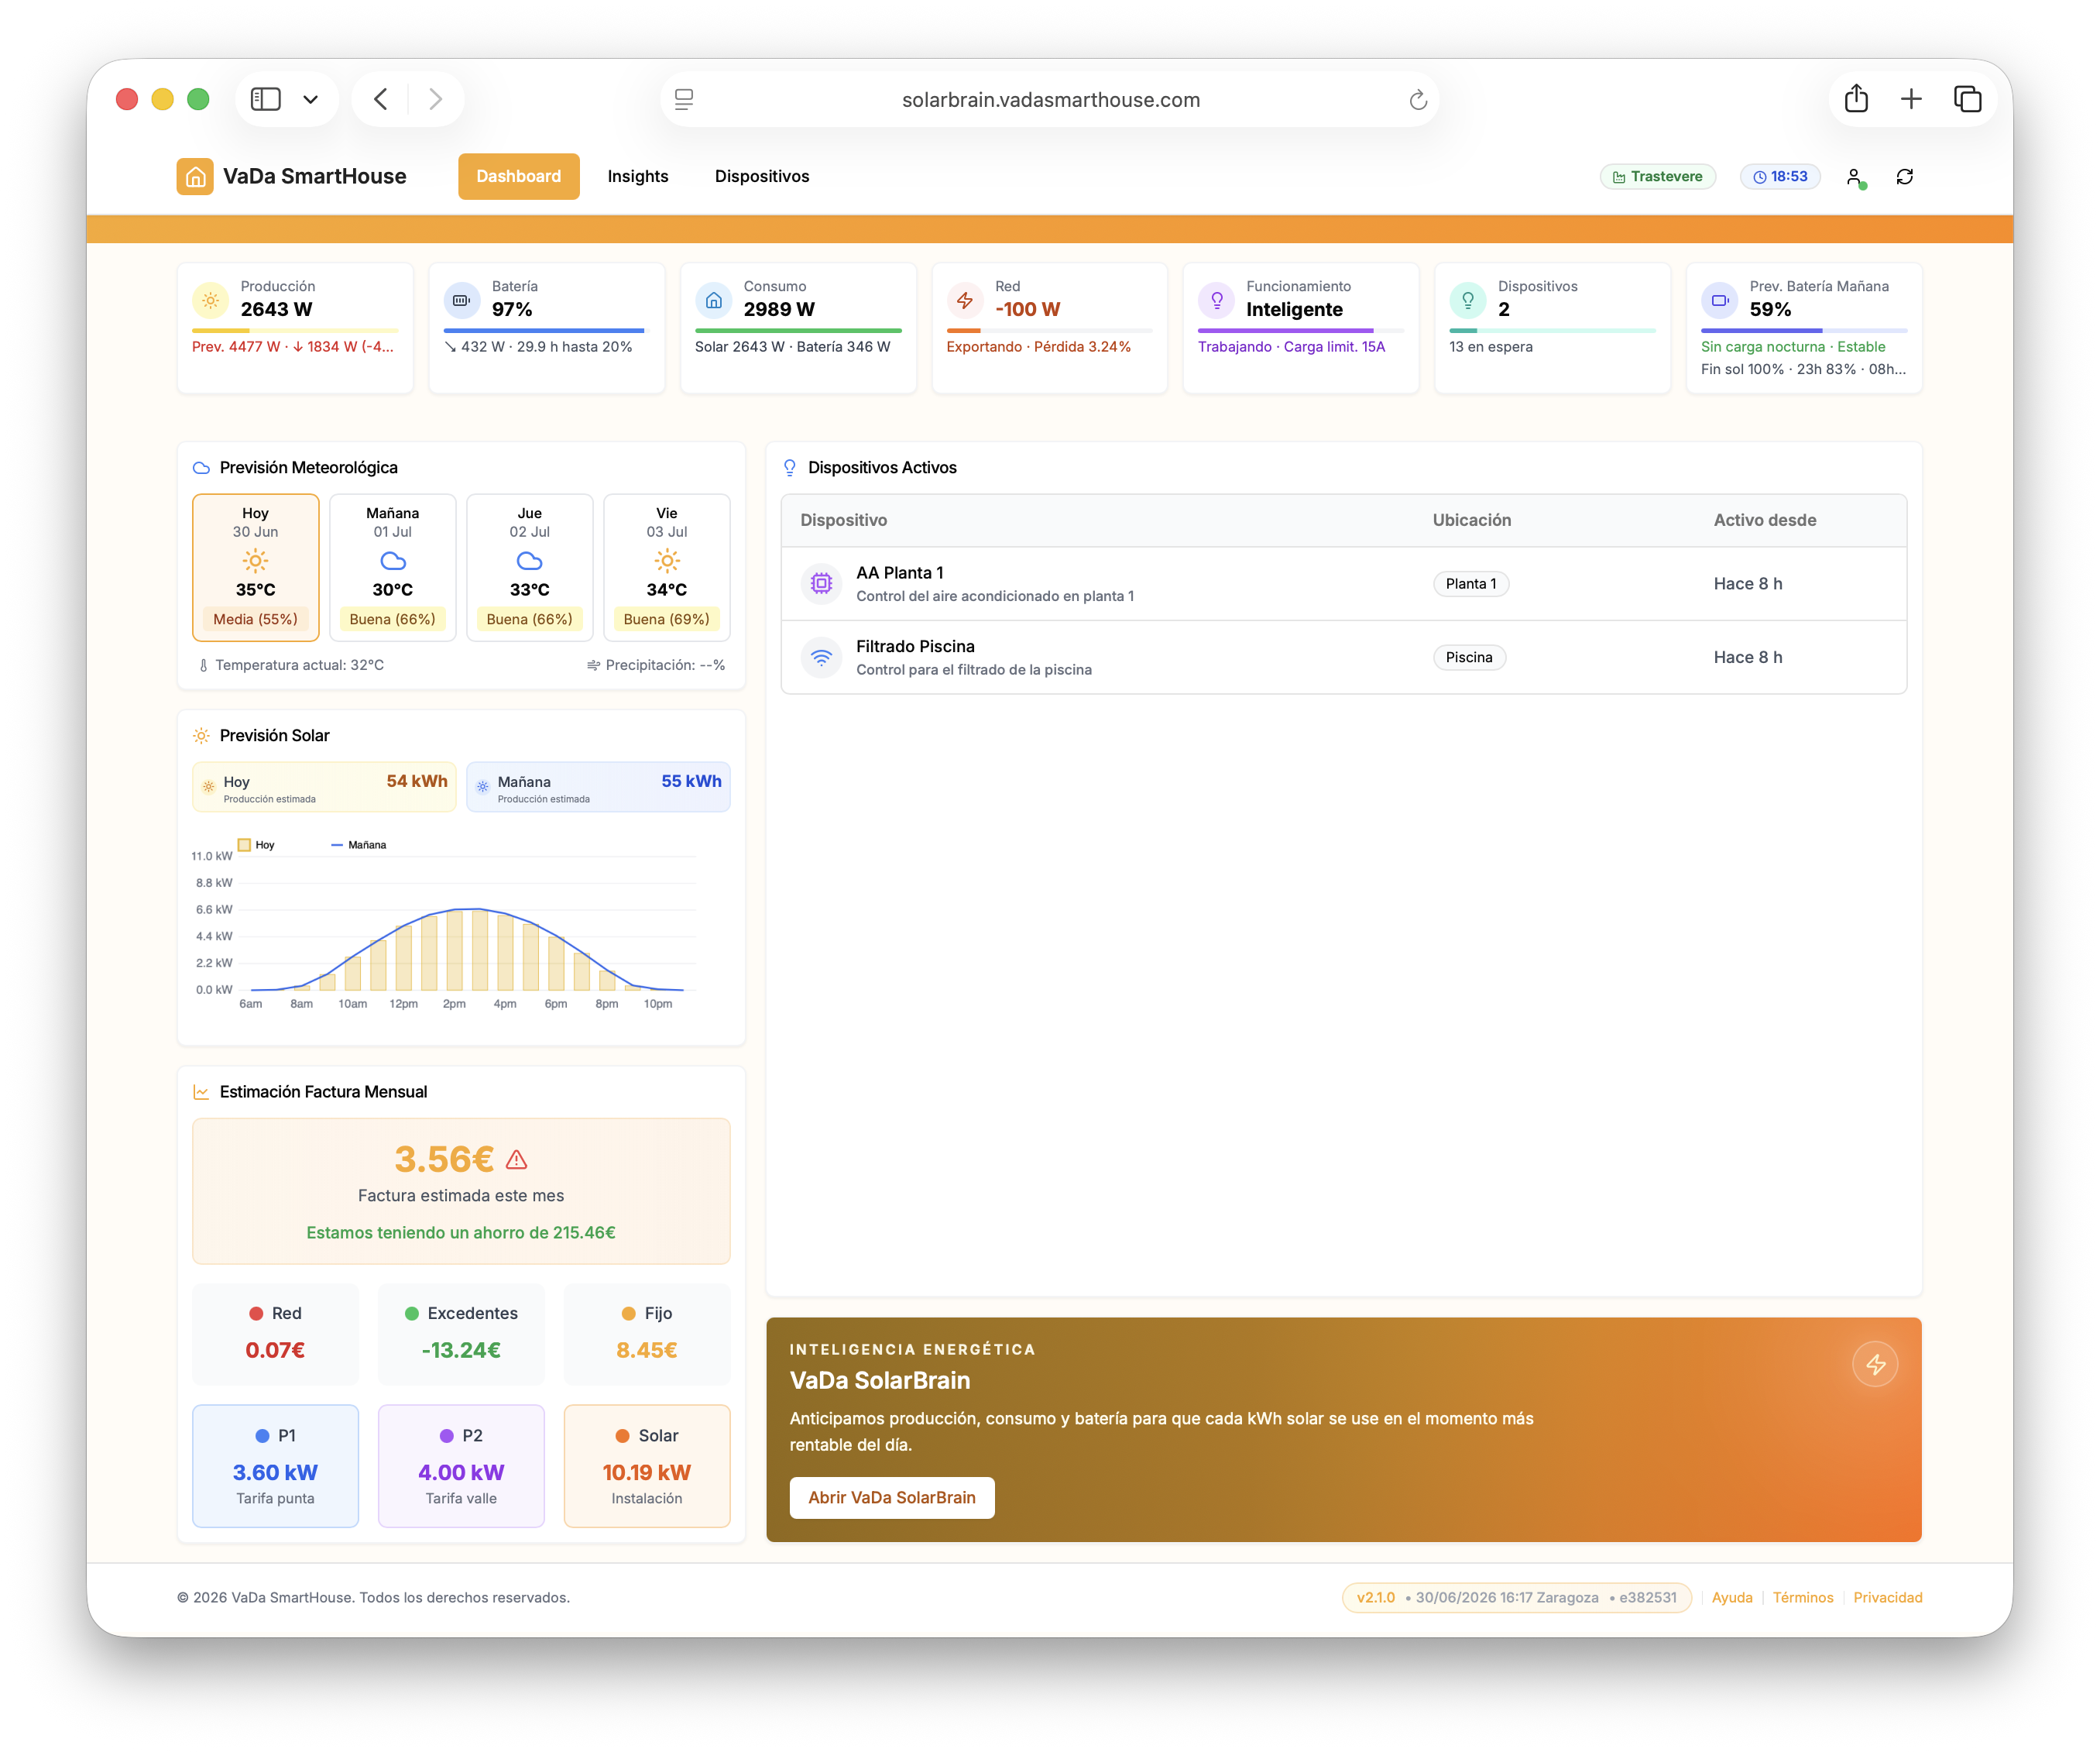This screenshot has height=1752, width=2100.
Task: Click Abrir VaDa SolarBrain button
Action: point(892,1497)
